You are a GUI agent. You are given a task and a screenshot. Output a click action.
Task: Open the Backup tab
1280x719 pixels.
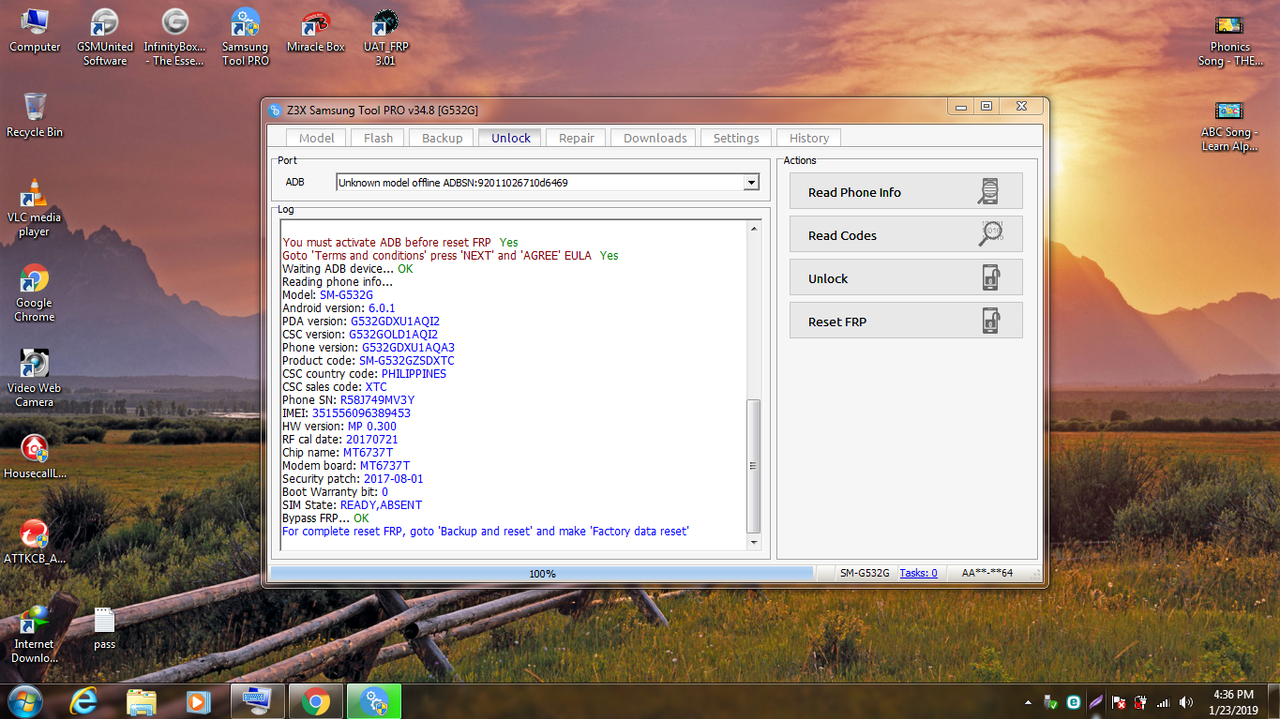click(442, 138)
